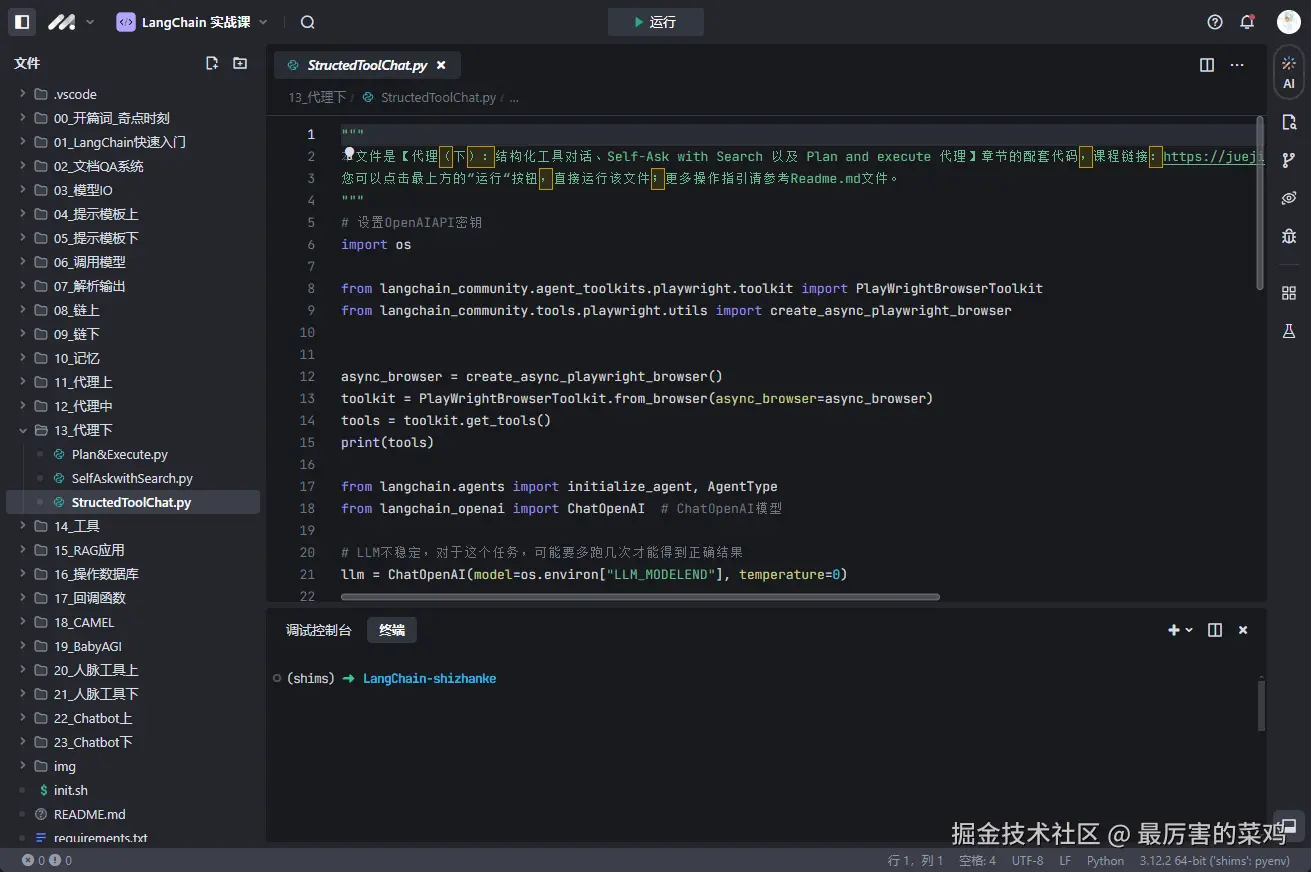Open the notifications bell icon

coord(1247,22)
